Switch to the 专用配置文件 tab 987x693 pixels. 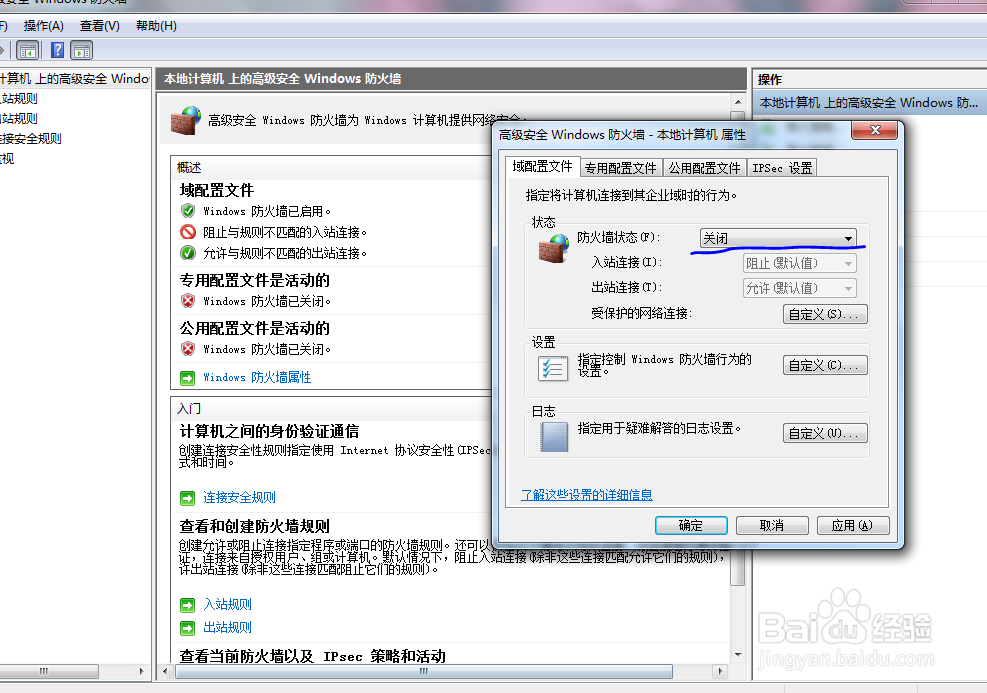coord(620,168)
